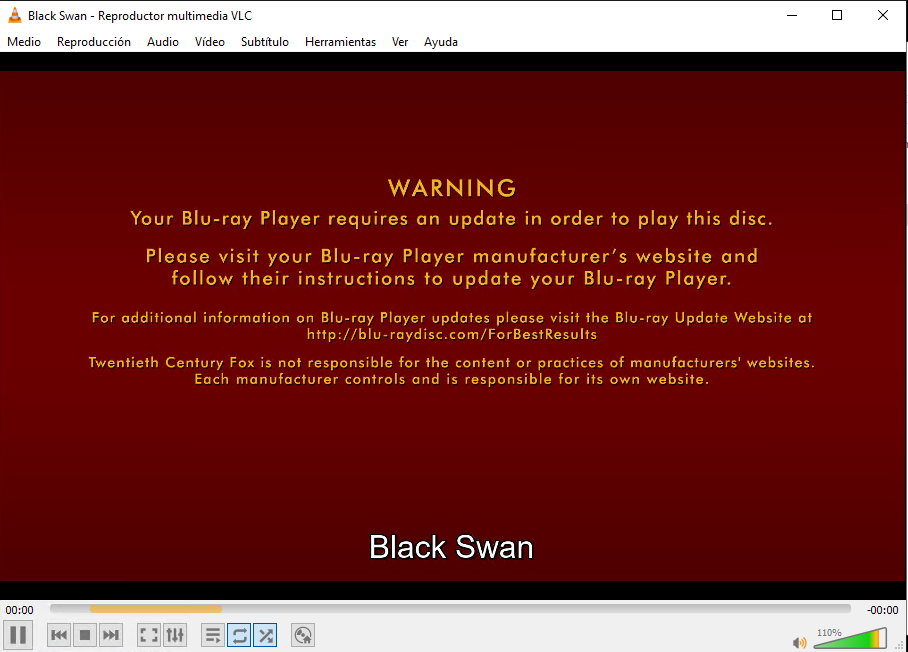The height and width of the screenshot is (652, 908).
Task: Maximize the VLC window
Action: [837, 16]
